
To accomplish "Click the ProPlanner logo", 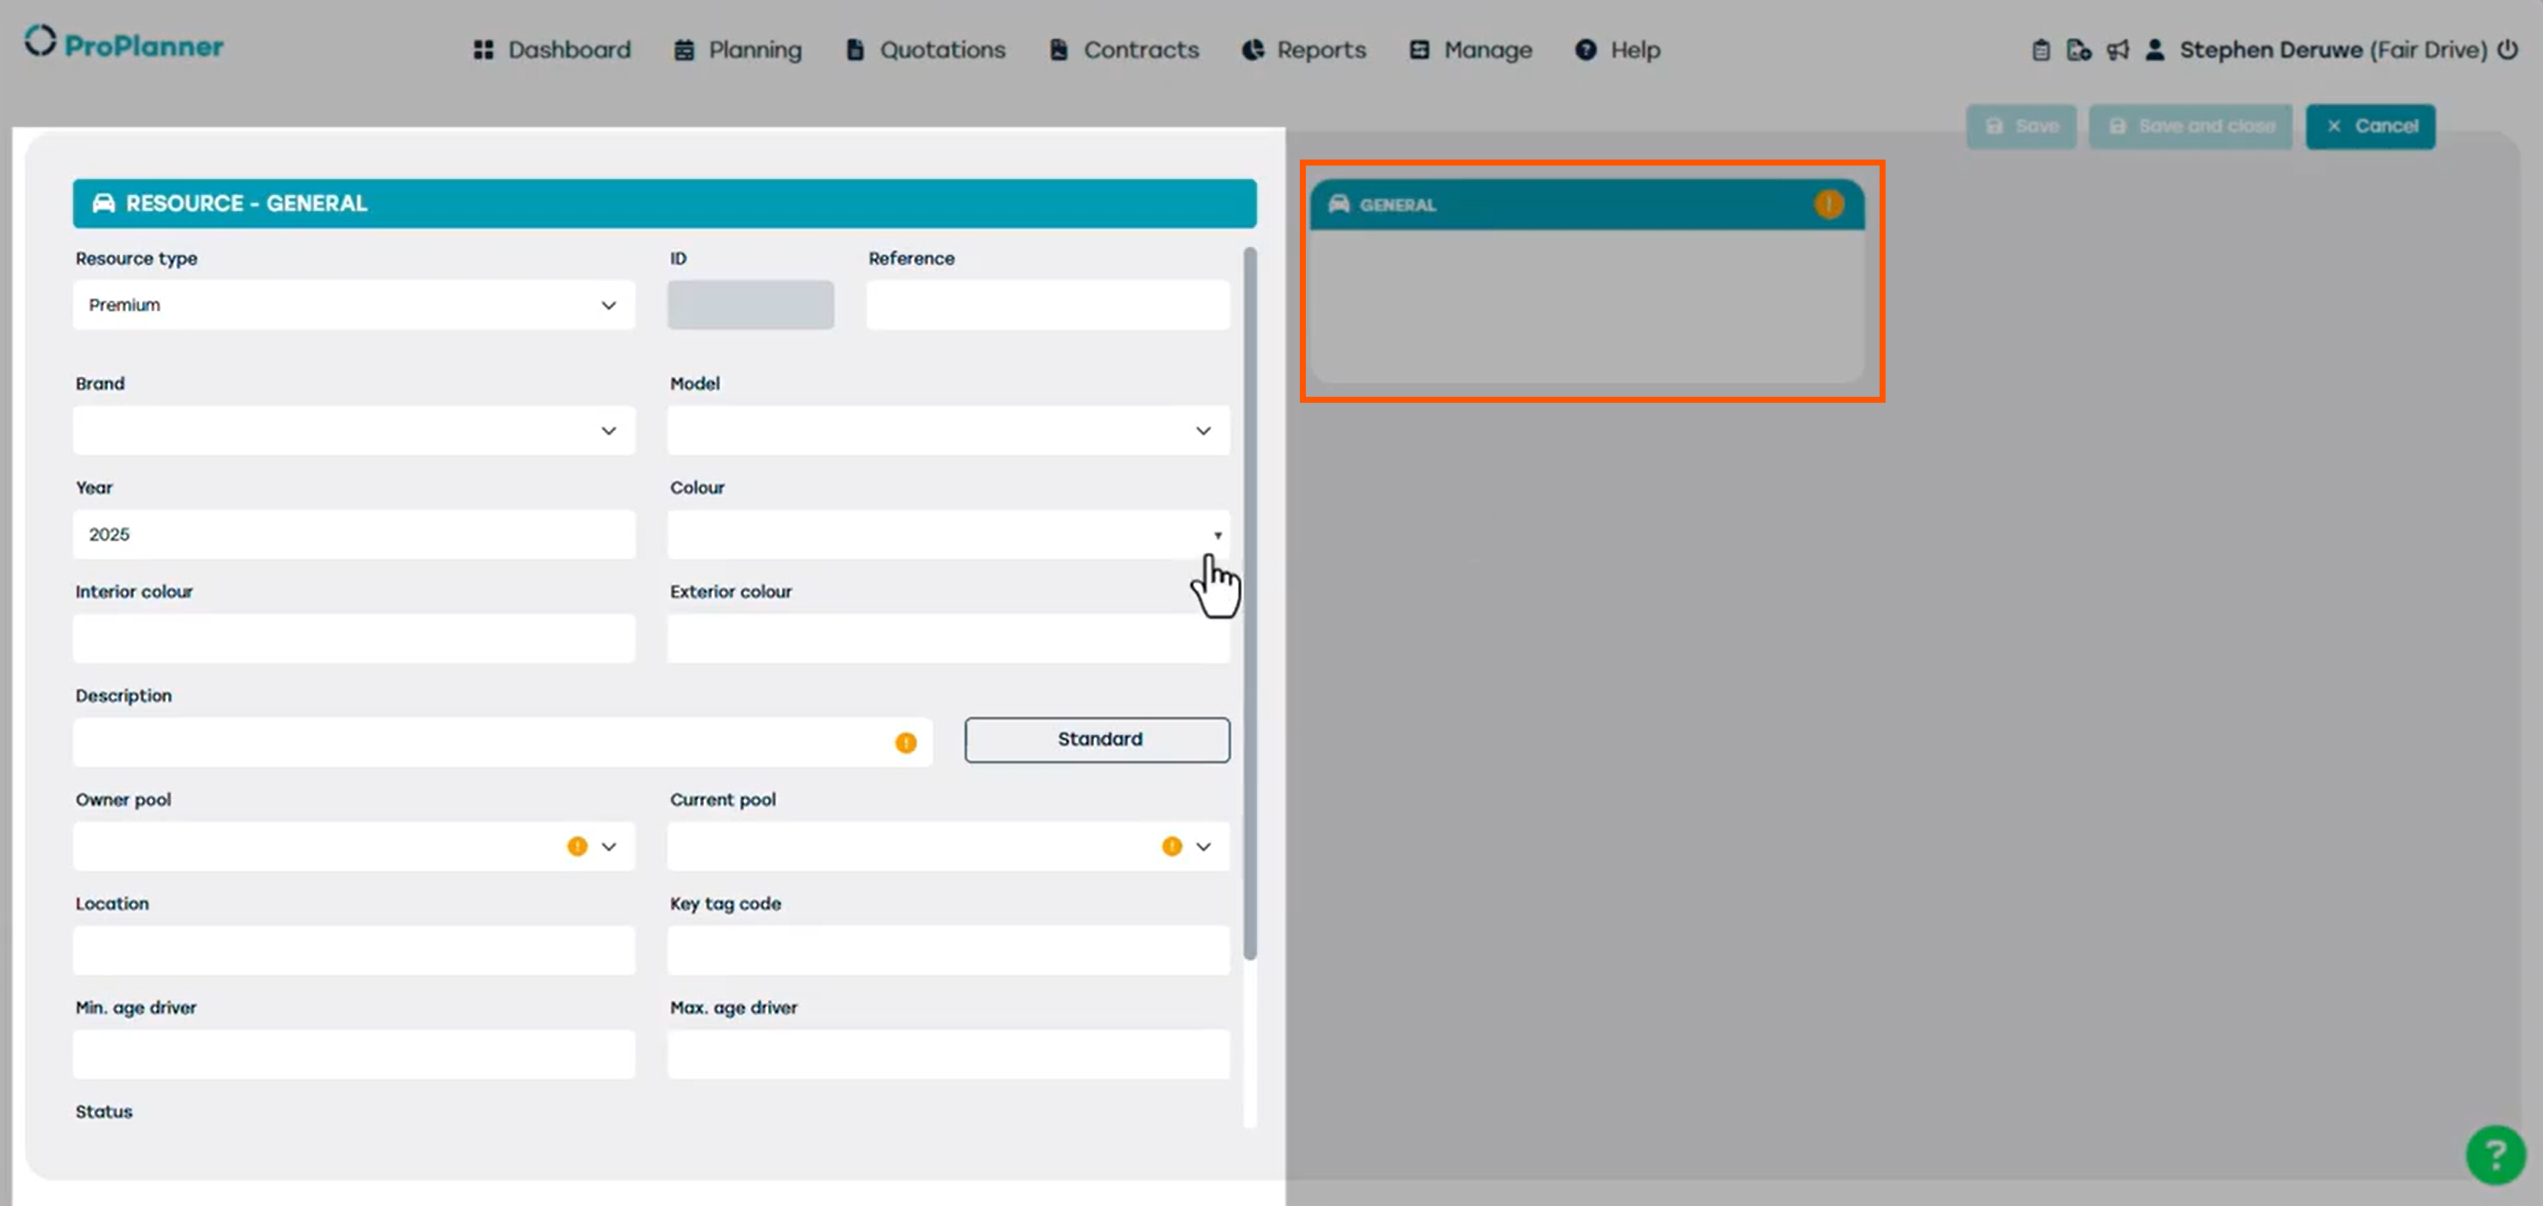I will [124, 44].
